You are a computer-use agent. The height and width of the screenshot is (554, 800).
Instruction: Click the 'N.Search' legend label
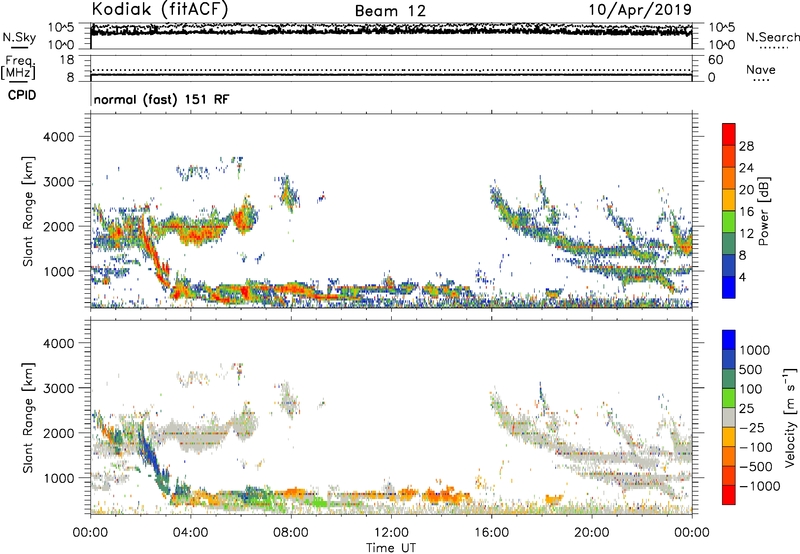[772, 37]
